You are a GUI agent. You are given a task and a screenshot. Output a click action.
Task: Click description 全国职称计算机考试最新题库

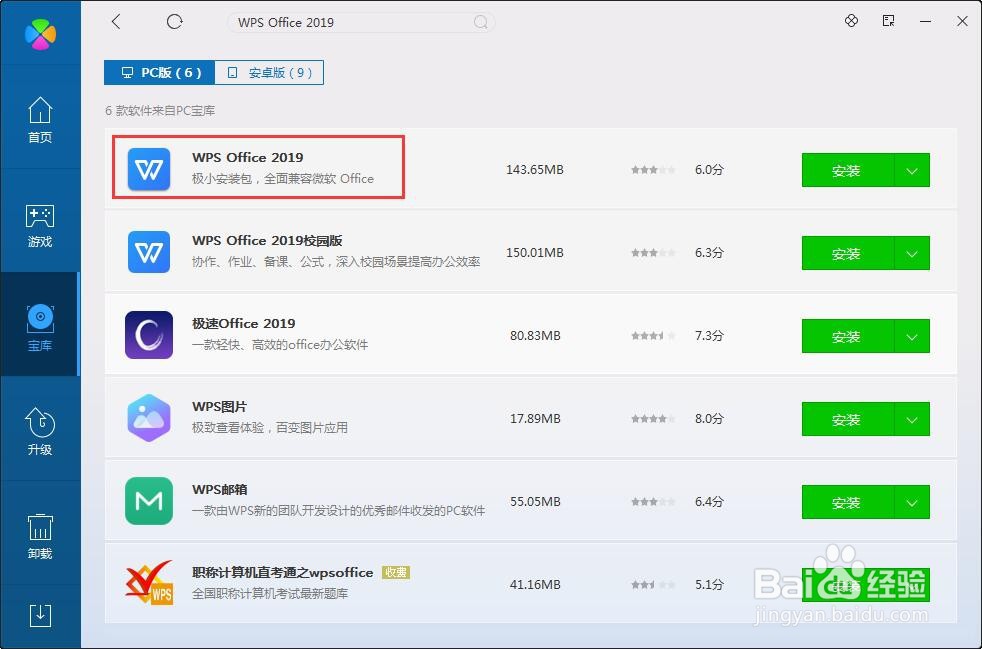click(x=269, y=593)
